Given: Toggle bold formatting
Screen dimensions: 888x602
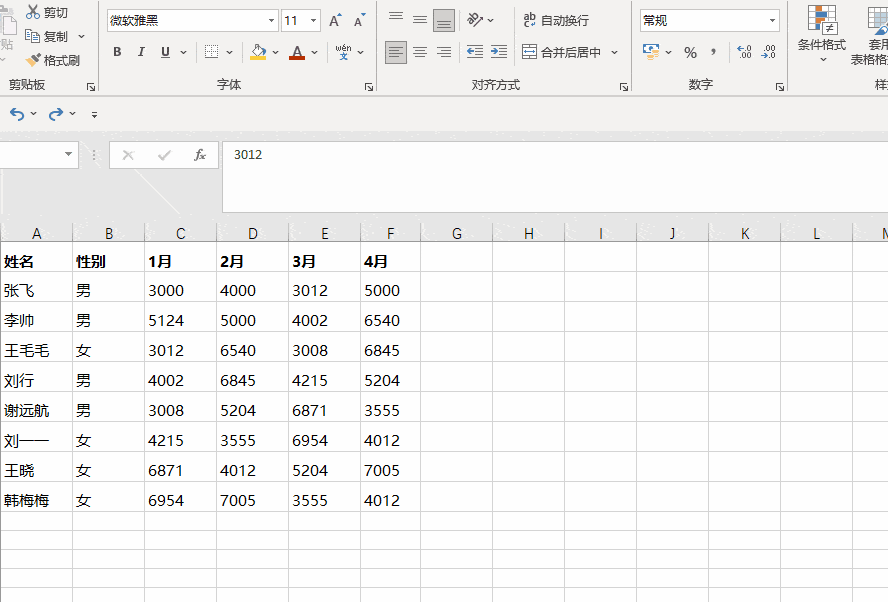Looking at the screenshot, I should (117, 52).
